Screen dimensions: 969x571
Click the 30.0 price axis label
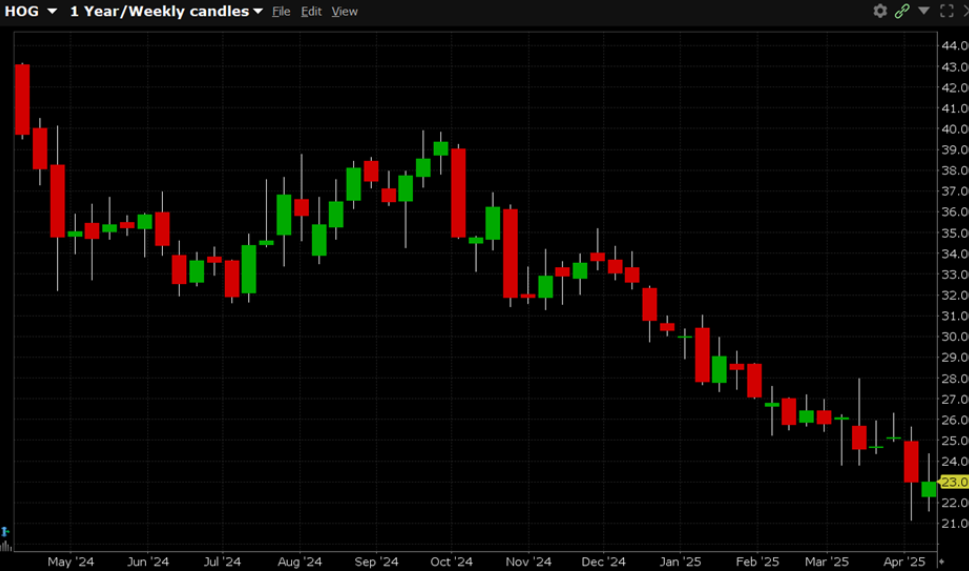coord(955,336)
